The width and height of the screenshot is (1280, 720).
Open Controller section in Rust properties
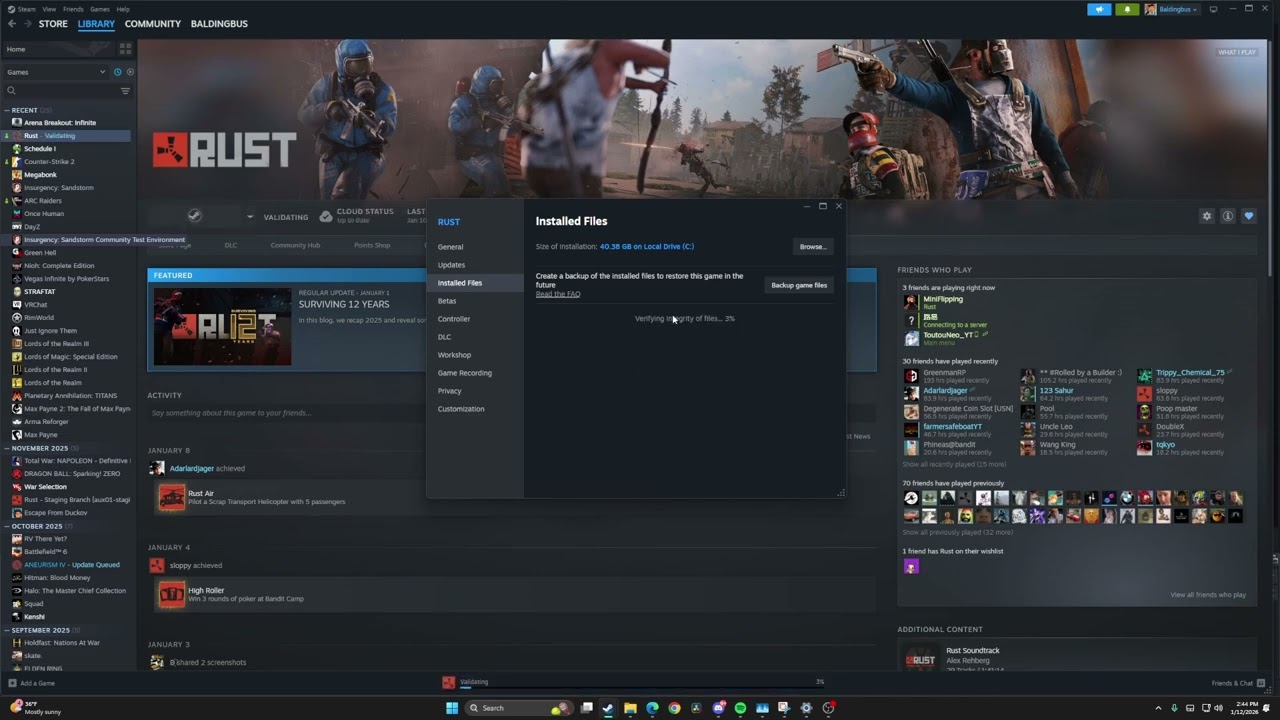[454, 319]
